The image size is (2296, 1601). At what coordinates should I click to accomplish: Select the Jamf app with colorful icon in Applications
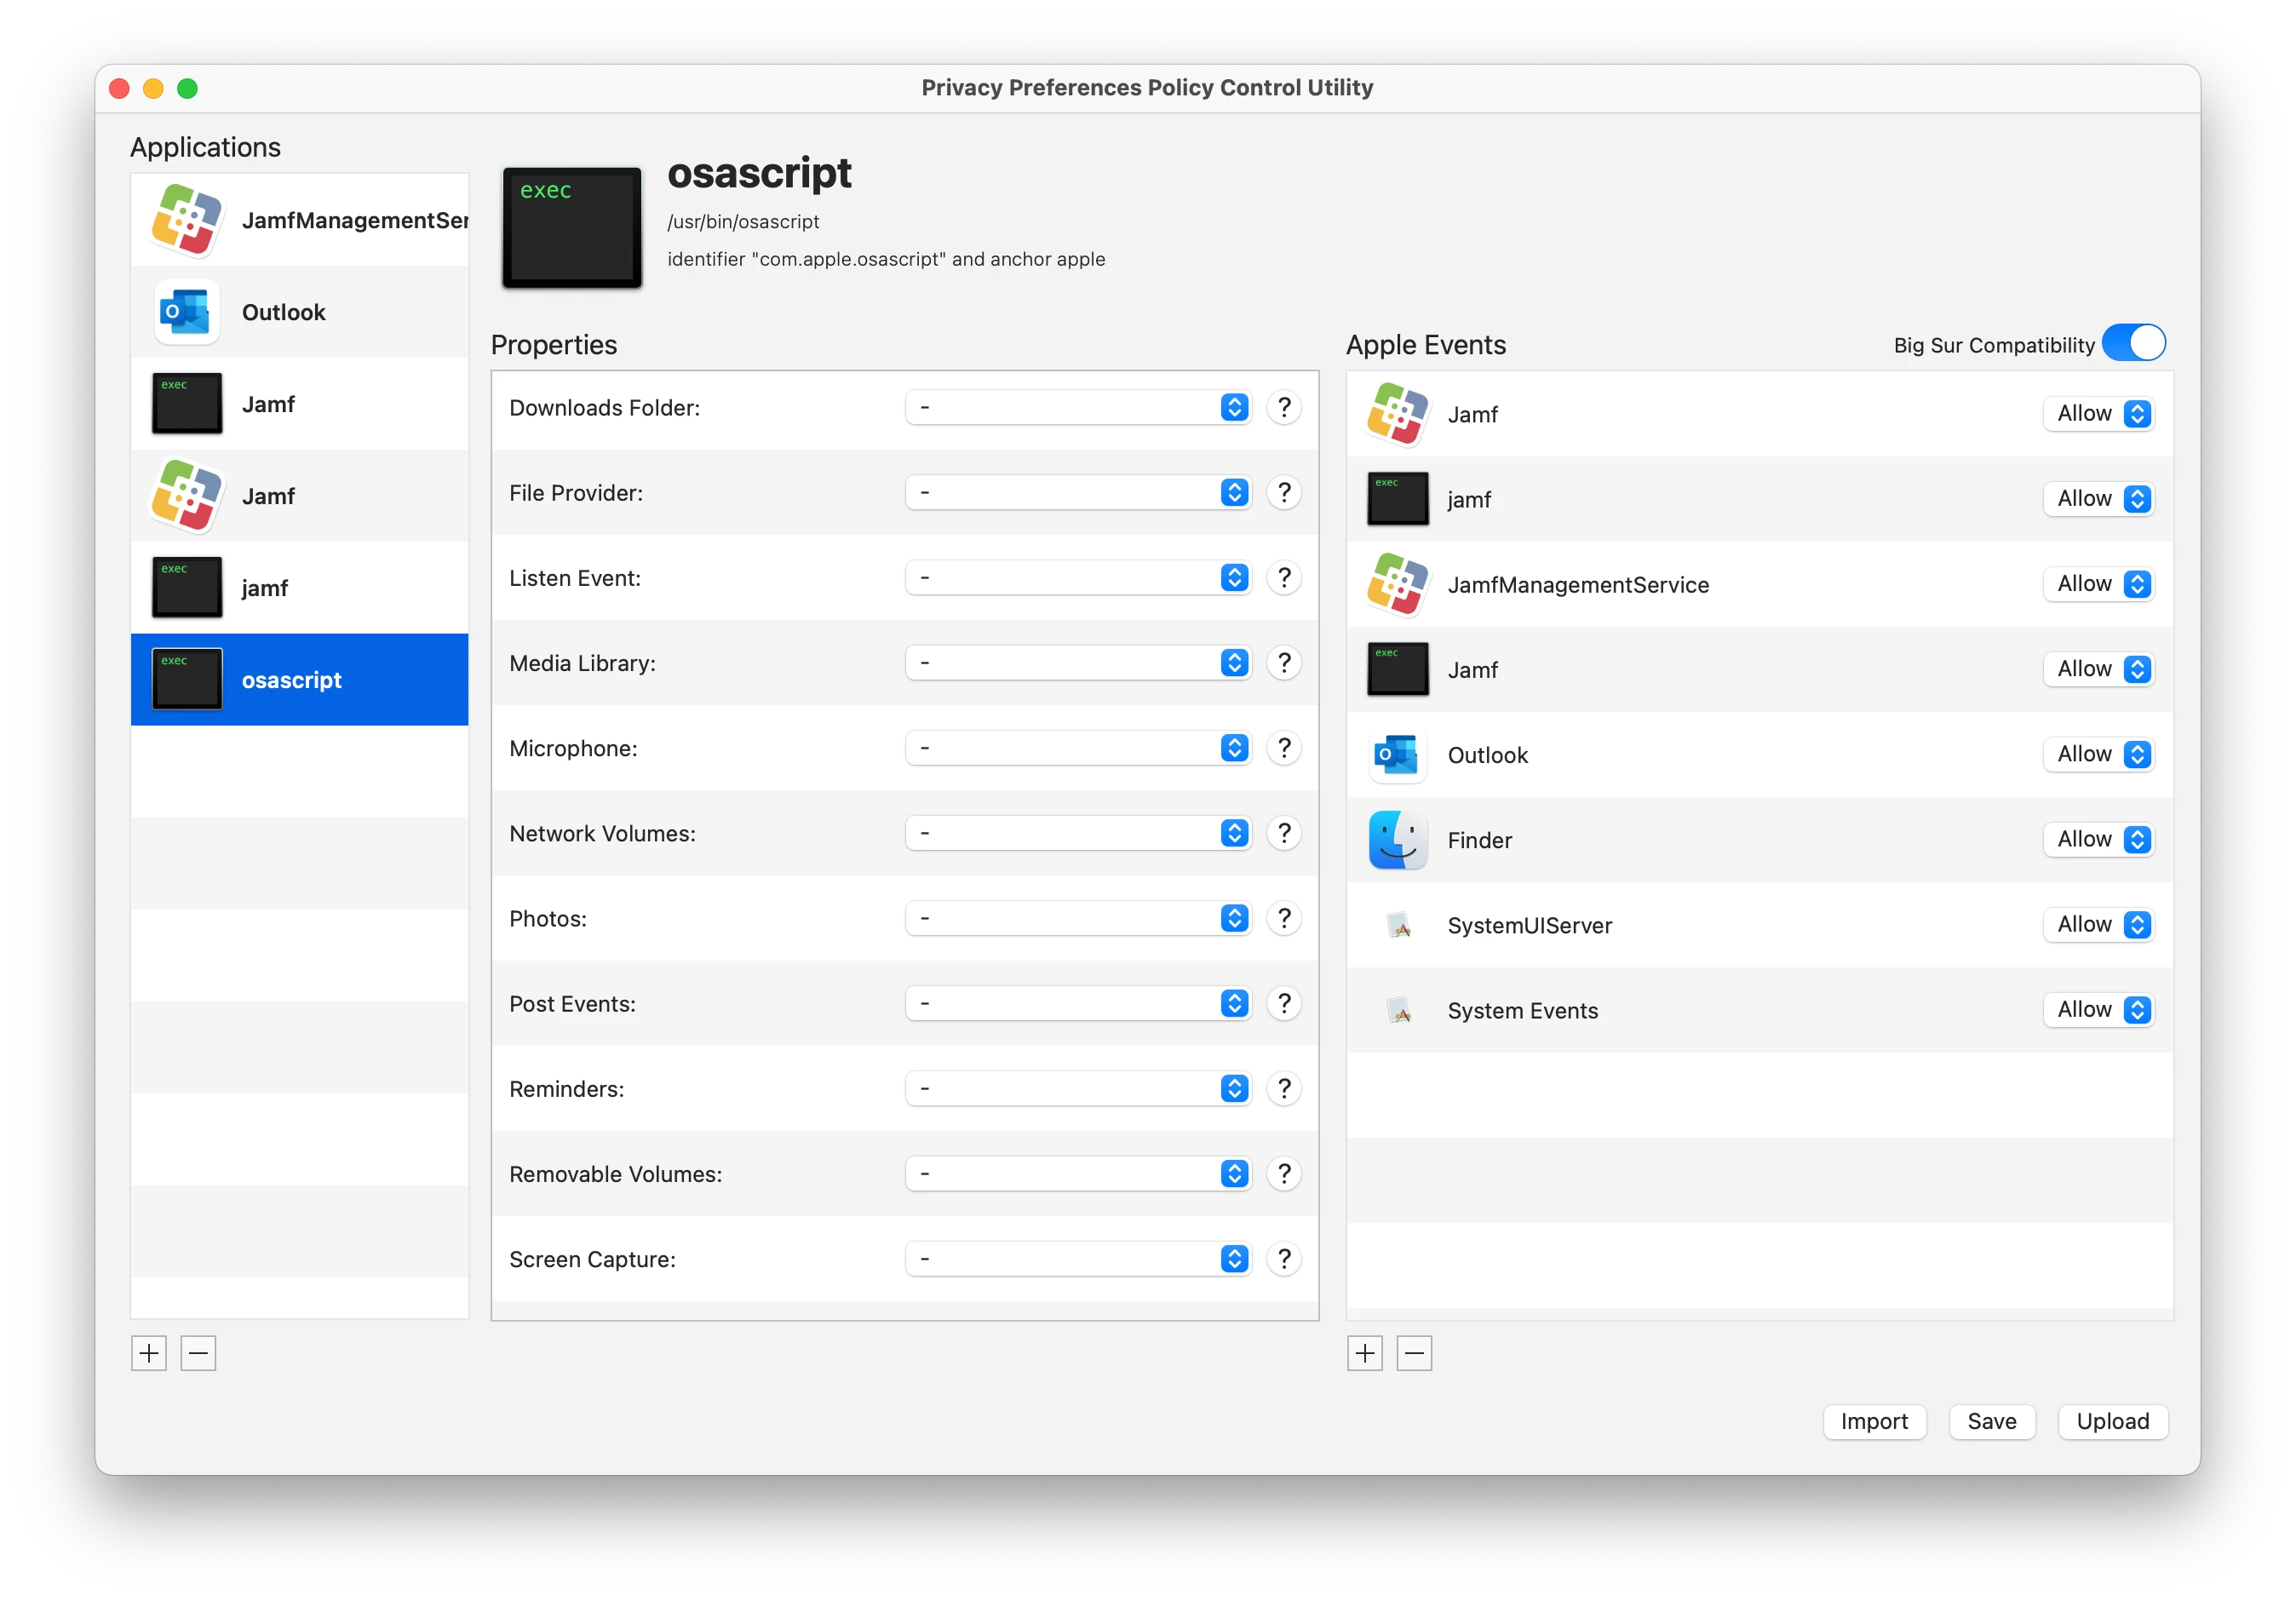coord(299,496)
